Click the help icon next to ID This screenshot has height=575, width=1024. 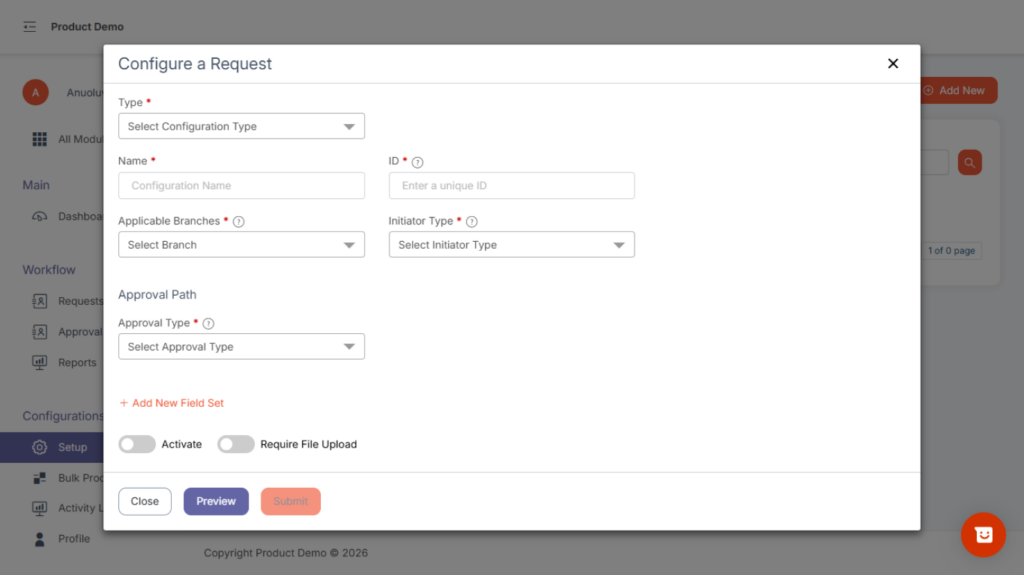(418, 162)
